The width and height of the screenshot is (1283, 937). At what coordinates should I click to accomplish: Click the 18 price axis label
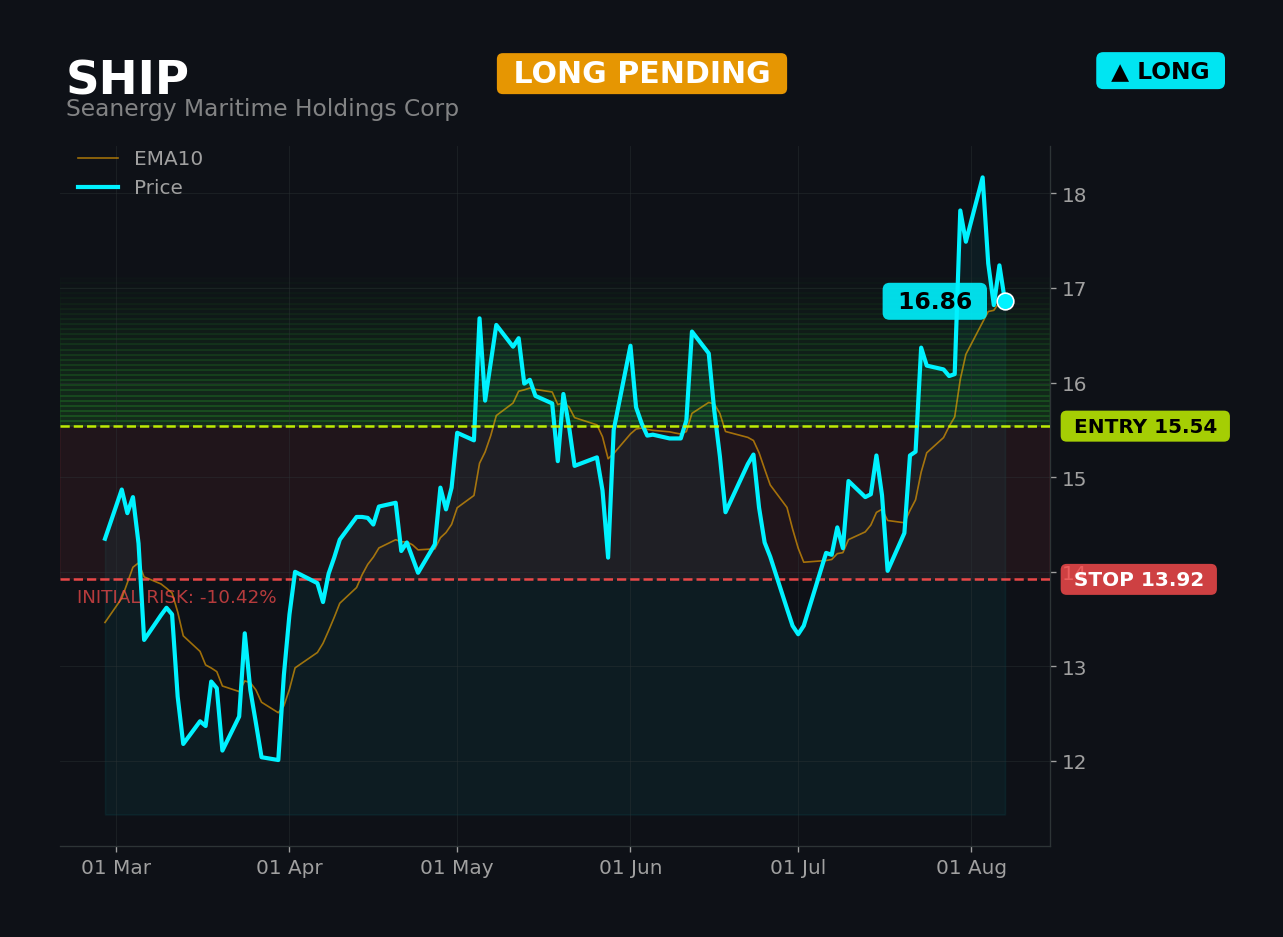tap(1074, 195)
